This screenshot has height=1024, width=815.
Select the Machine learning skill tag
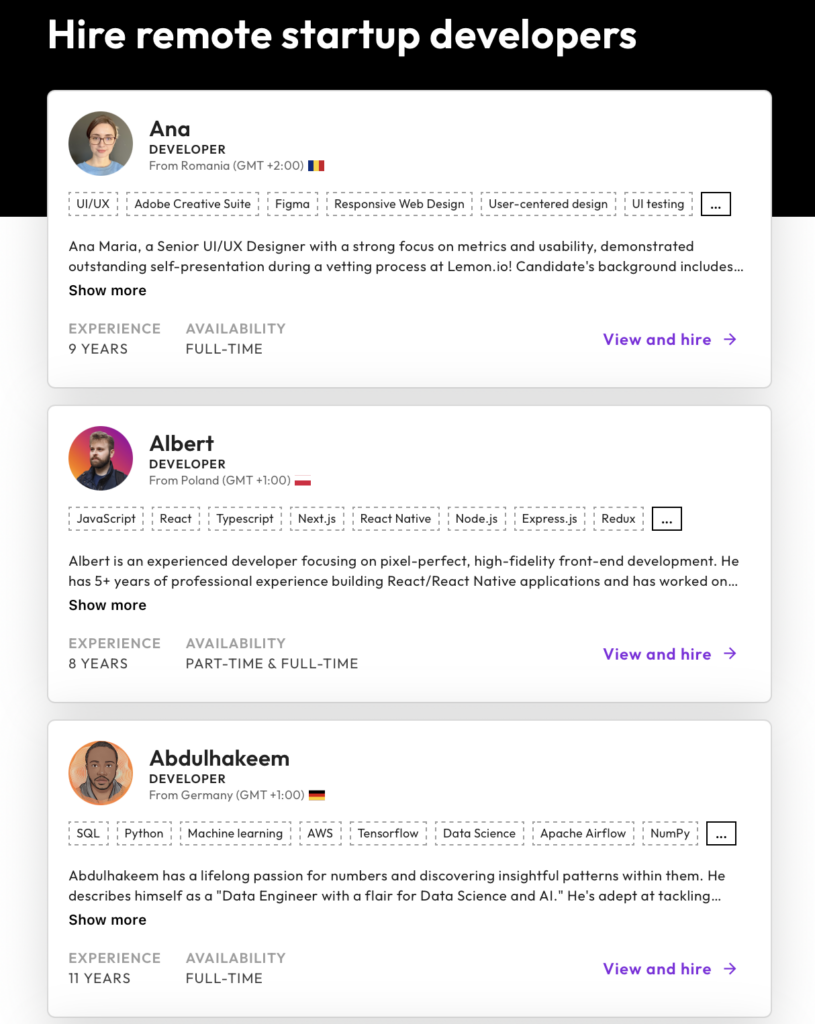pos(235,833)
